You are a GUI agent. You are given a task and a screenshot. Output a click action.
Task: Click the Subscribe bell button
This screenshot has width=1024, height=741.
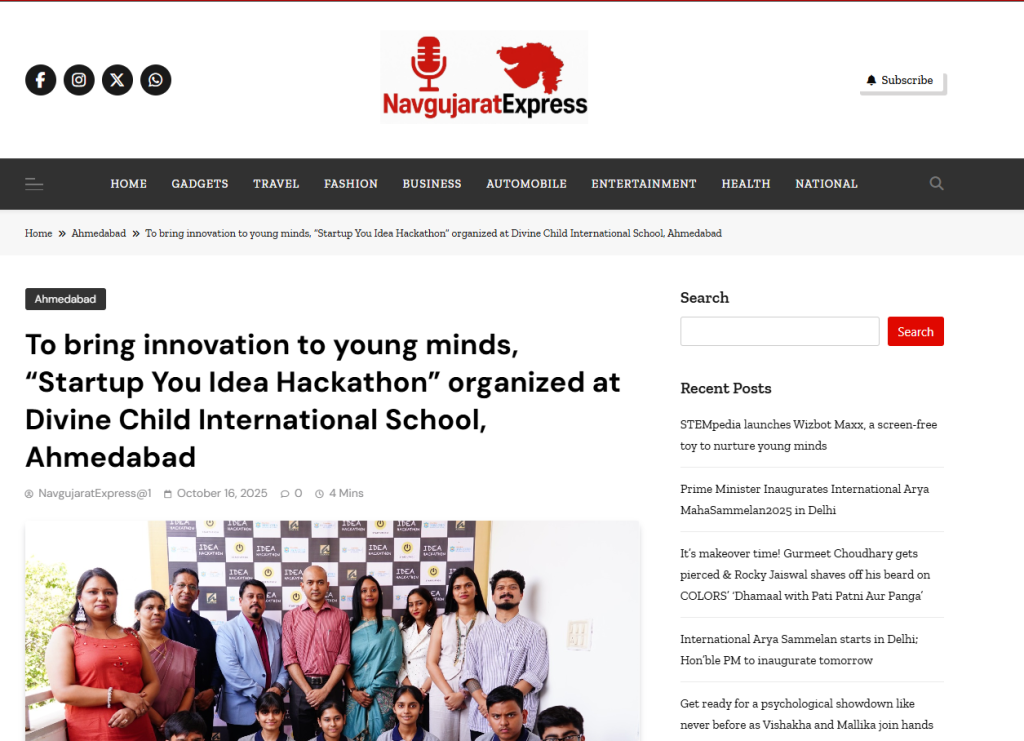pos(901,81)
